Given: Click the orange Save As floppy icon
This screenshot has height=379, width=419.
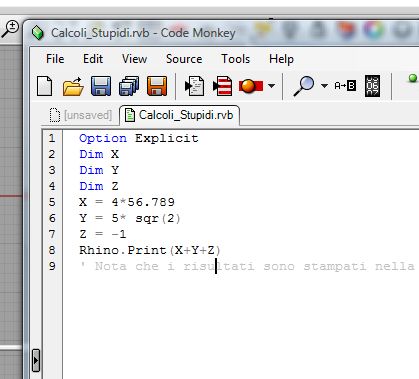Looking at the screenshot, I should tap(157, 86).
